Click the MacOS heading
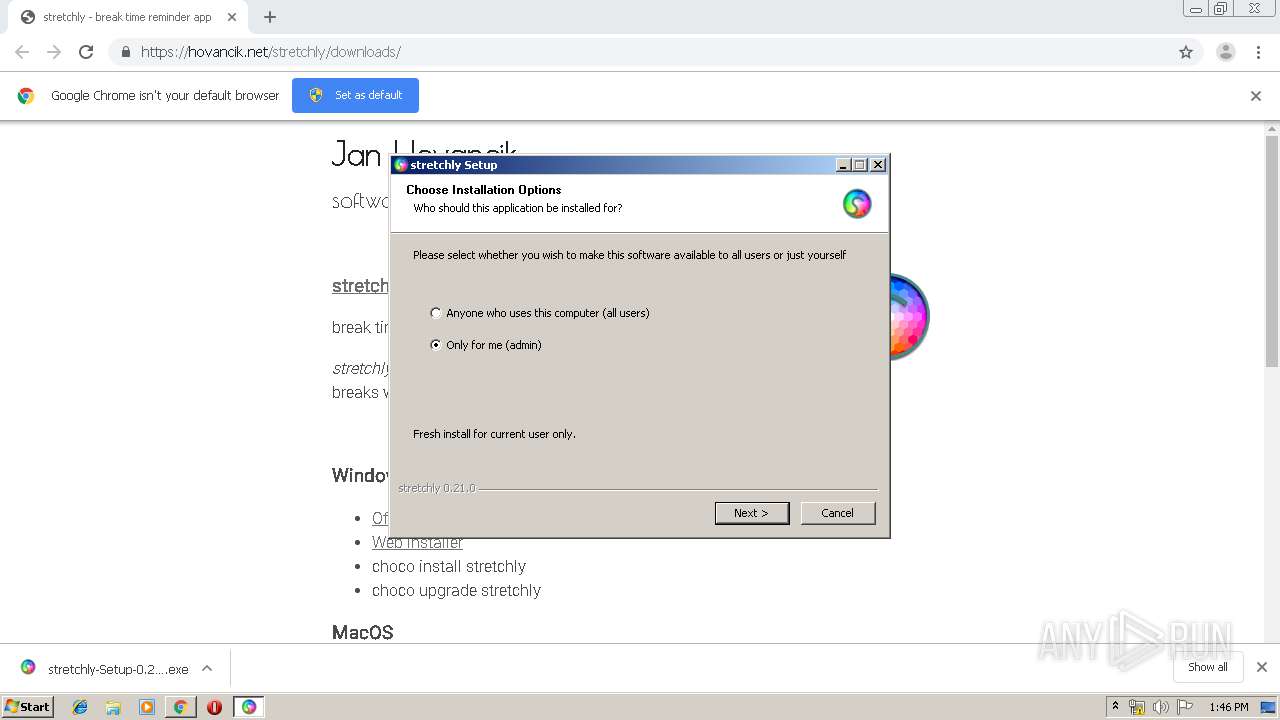The image size is (1280, 720). 363,632
